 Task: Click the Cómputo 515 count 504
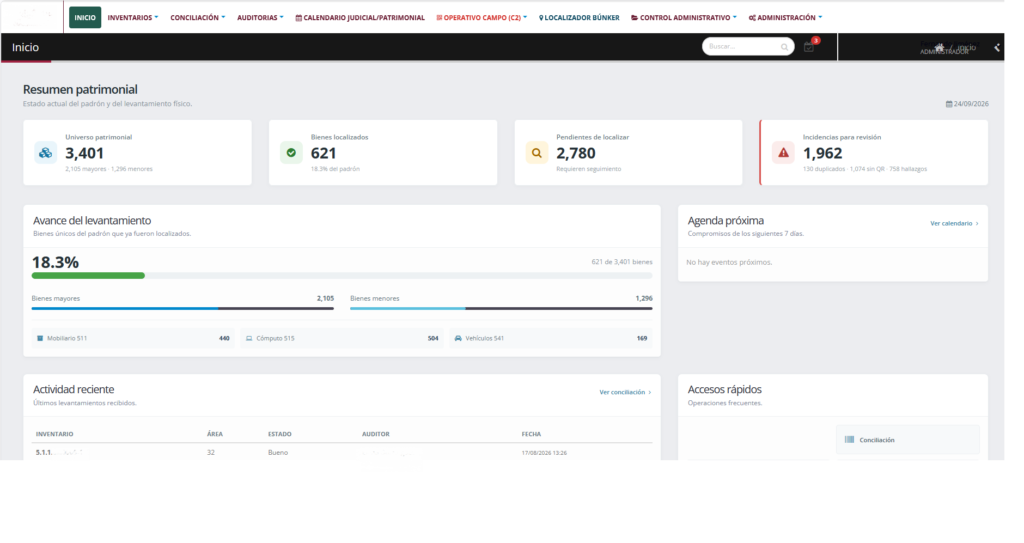[433, 338]
